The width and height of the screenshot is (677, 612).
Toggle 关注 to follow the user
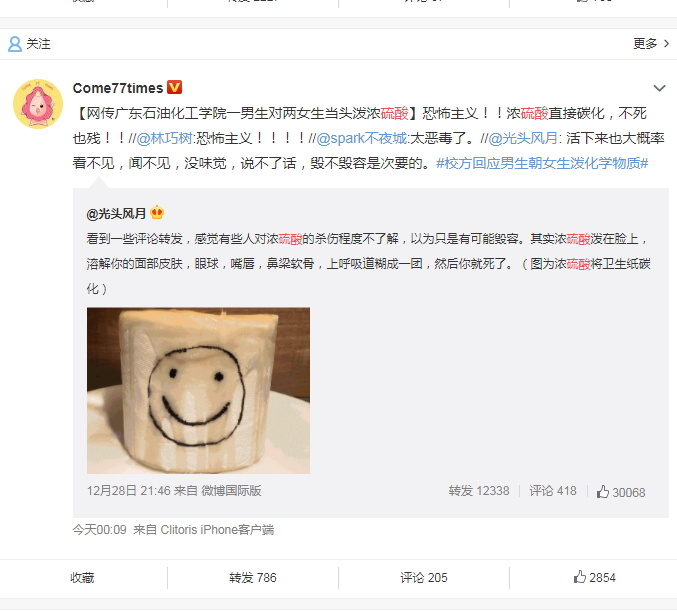click(29, 44)
